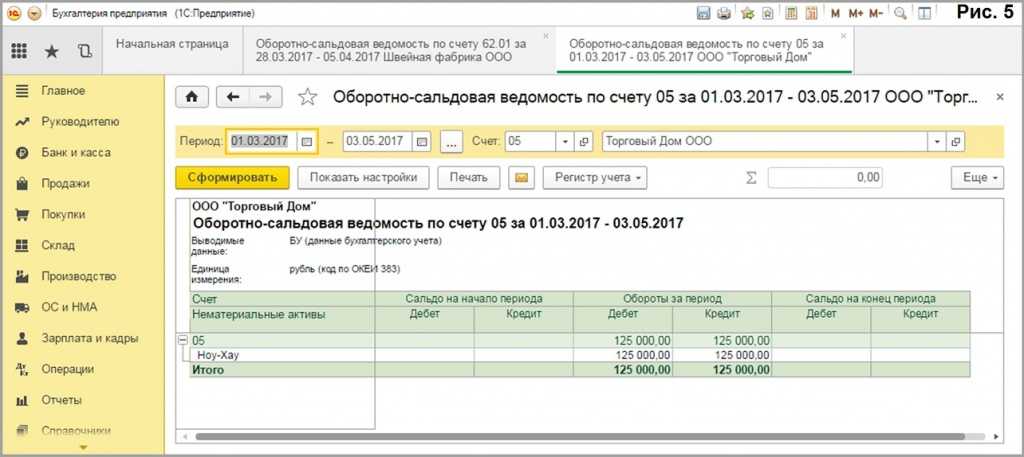Open organization form icon next to Торговый Дом
The width and height of the screenshot is (1024, 457).
[956, 141]
